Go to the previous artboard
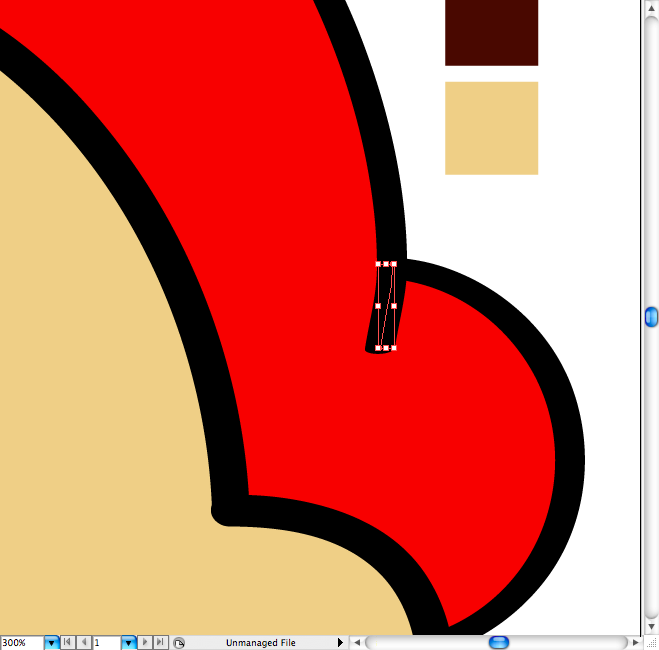The height and width of the screenshot is (650, 659). [x=84, y=642]
